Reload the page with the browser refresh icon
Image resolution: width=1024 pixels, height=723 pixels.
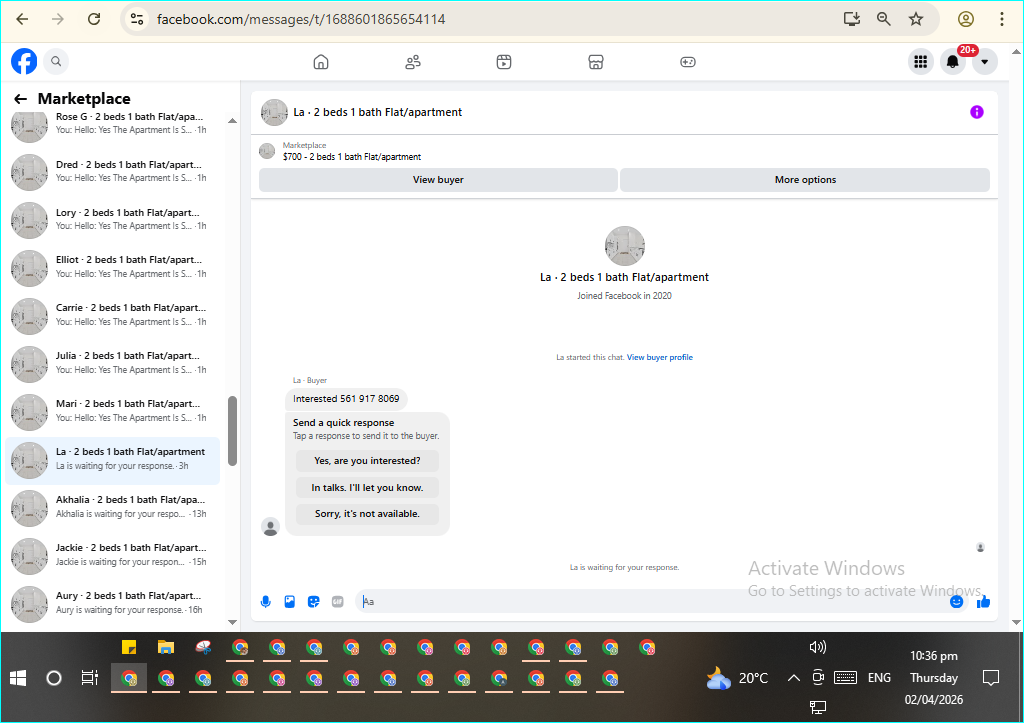click(x=94, y=19)
